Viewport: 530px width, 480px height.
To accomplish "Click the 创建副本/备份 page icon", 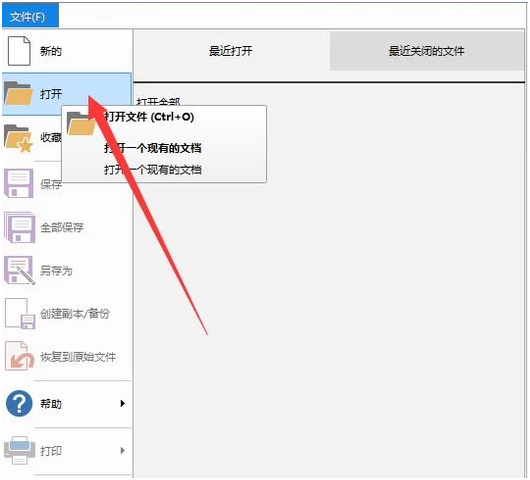I will click(20, 313).
